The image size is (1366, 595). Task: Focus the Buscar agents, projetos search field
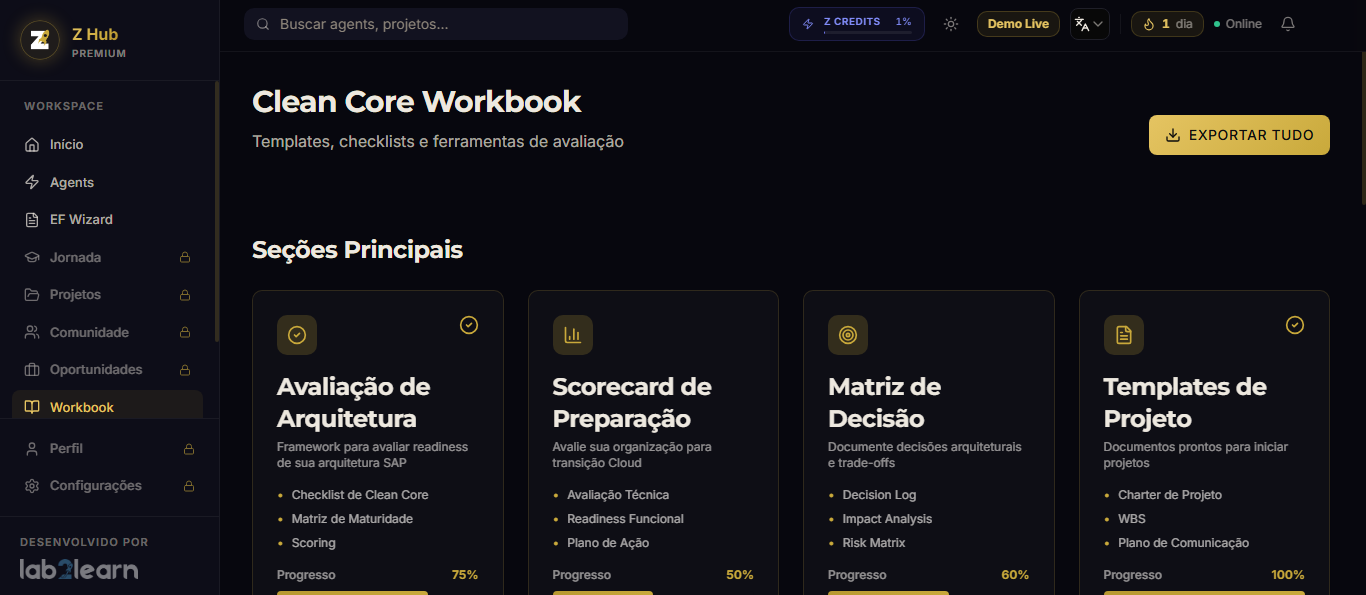[436, 24]
